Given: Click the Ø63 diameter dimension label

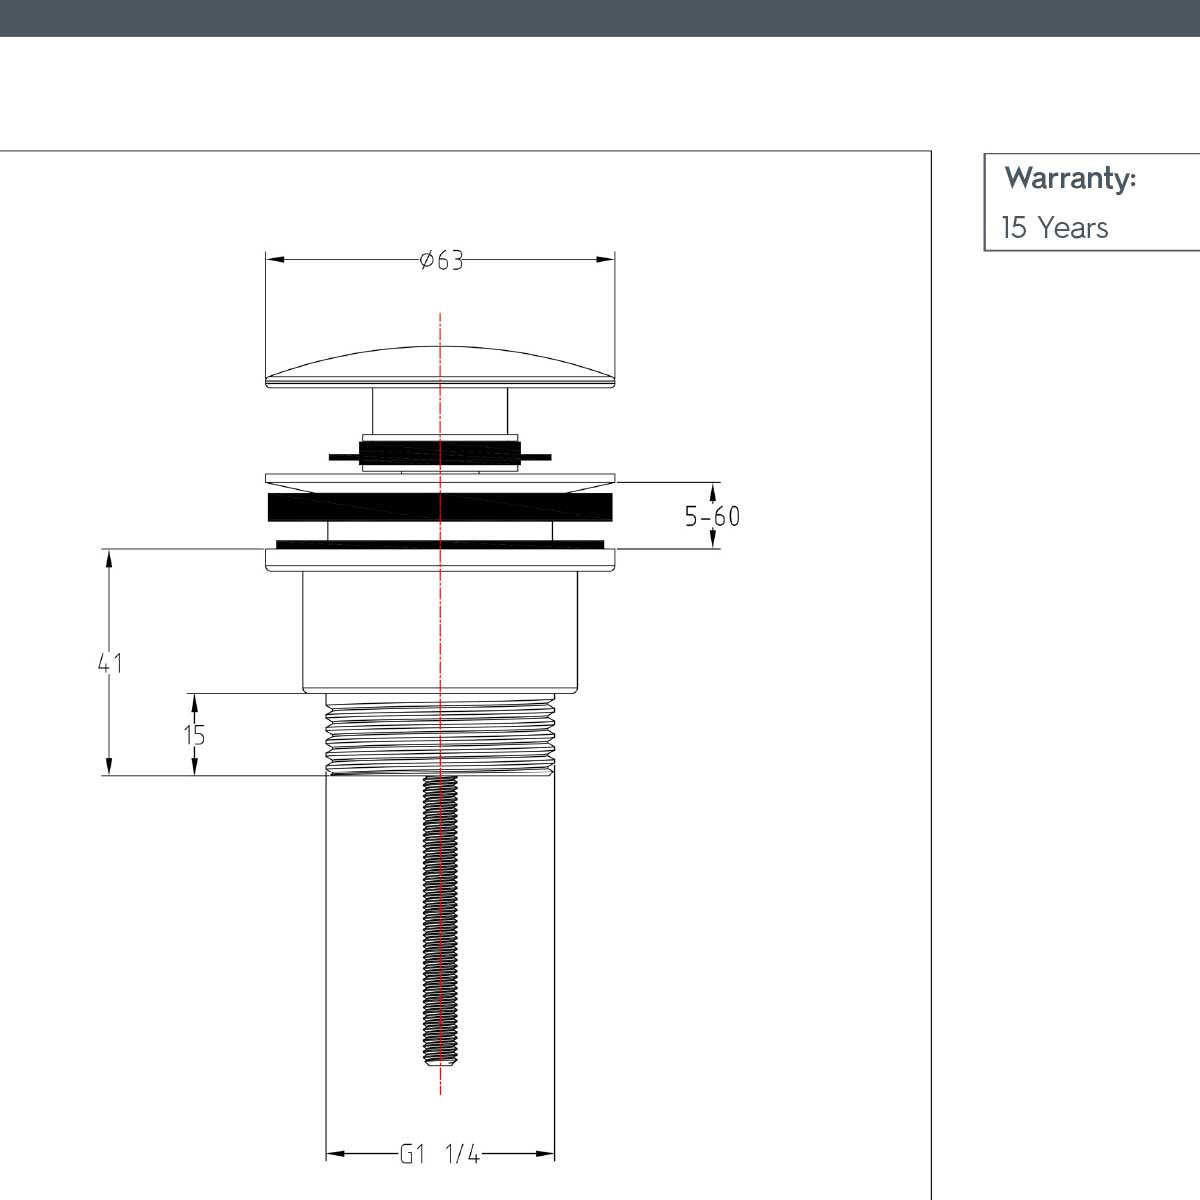Looking at the screenshot, I should click(442, 260).
